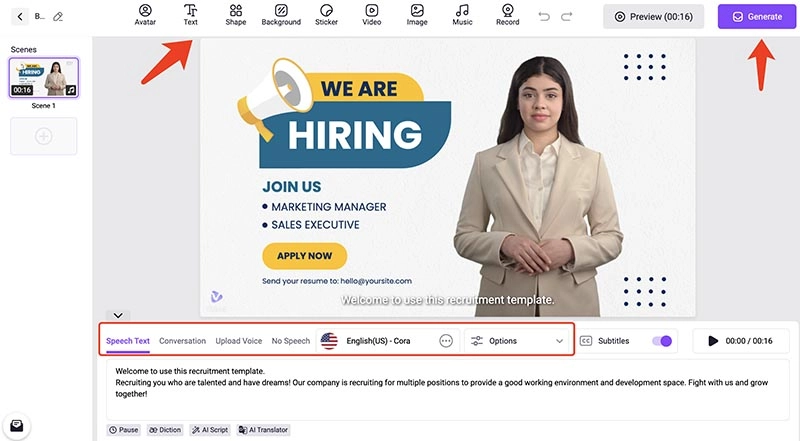Expand the Options dropdown
800x441 pixels.
click(517, 341)
